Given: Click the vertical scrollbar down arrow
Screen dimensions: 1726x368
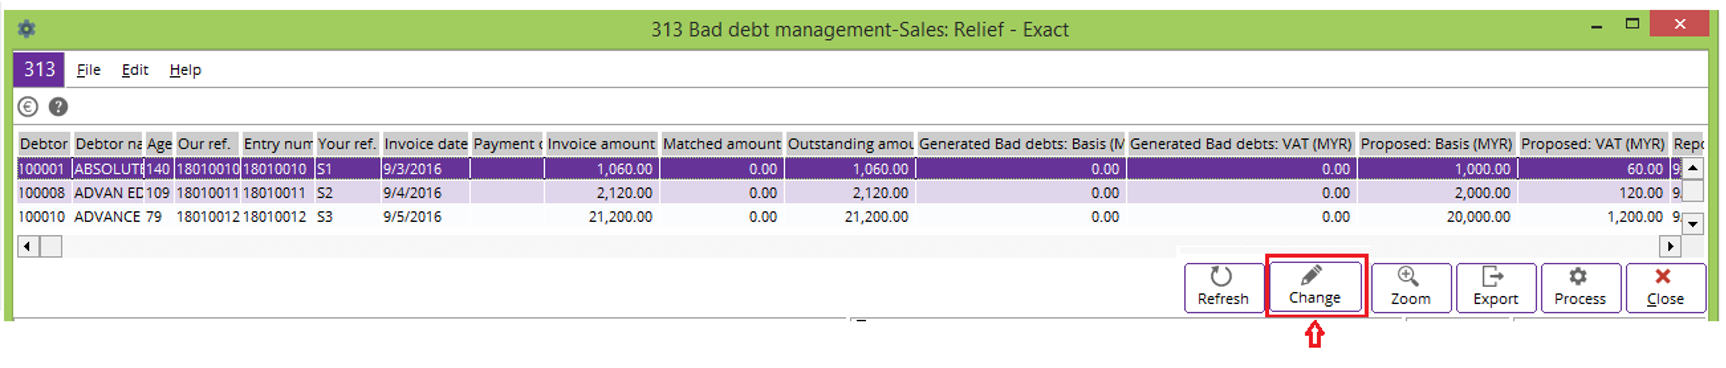Looking at the screenshot, I should [x=1692, y=224].
